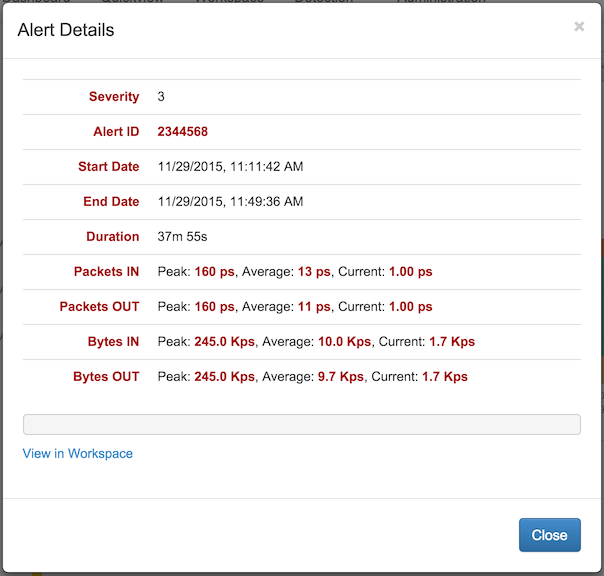Click the Packets IN label
The image size is (604, 576).
click(107, 272)
